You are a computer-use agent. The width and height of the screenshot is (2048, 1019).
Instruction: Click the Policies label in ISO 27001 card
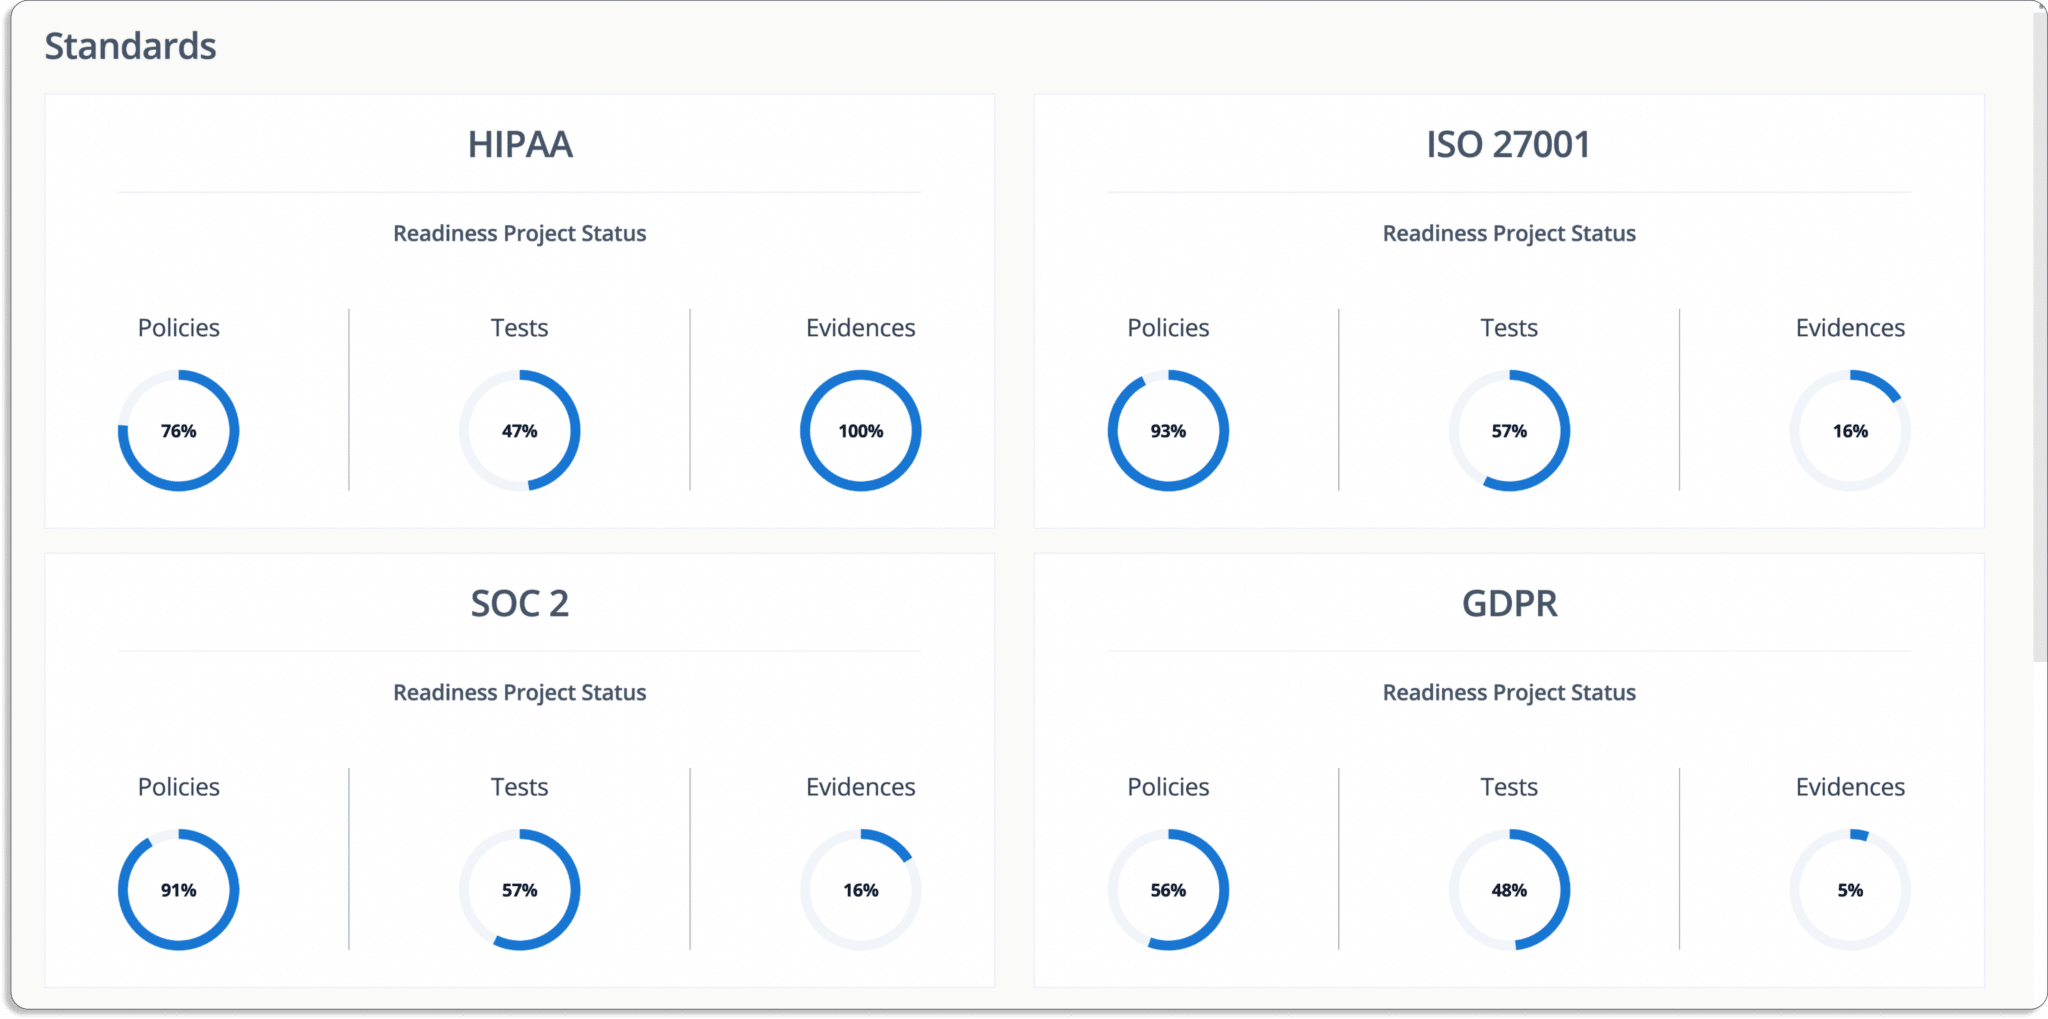tap(1168, 328)
